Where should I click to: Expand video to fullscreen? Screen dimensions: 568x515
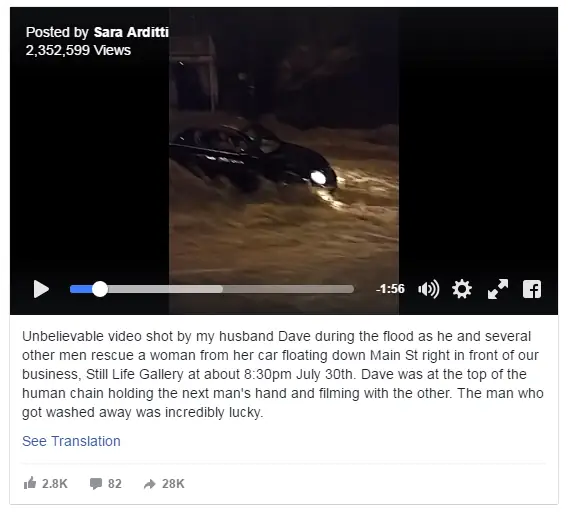[498, 289]
